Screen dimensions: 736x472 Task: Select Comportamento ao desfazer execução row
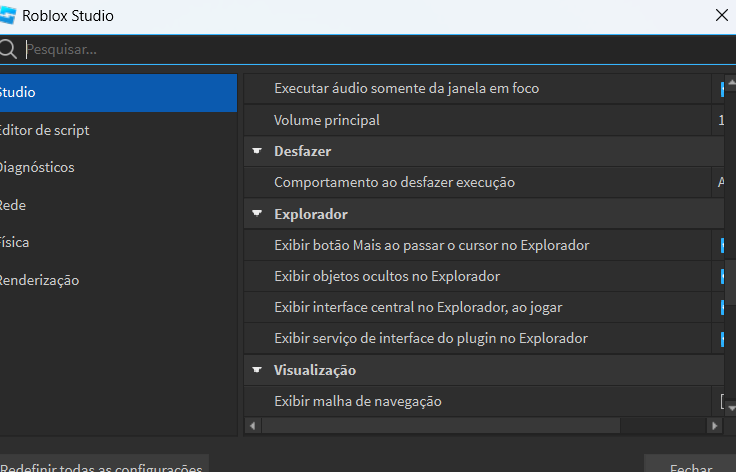[483, 182]
